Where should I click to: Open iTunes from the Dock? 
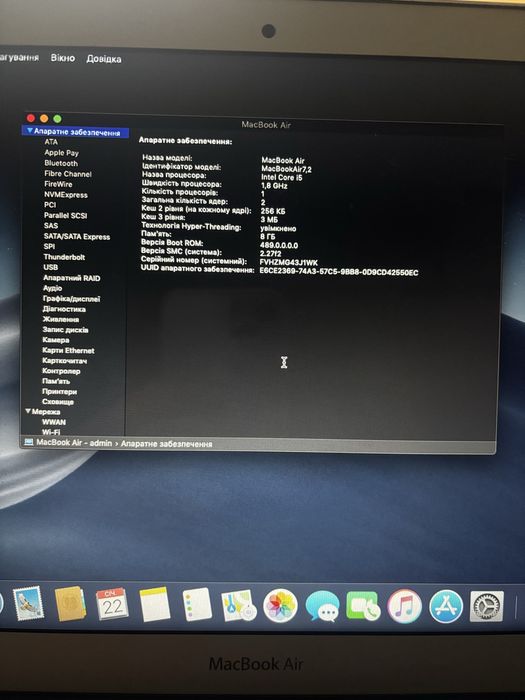(x=404, y=606)
